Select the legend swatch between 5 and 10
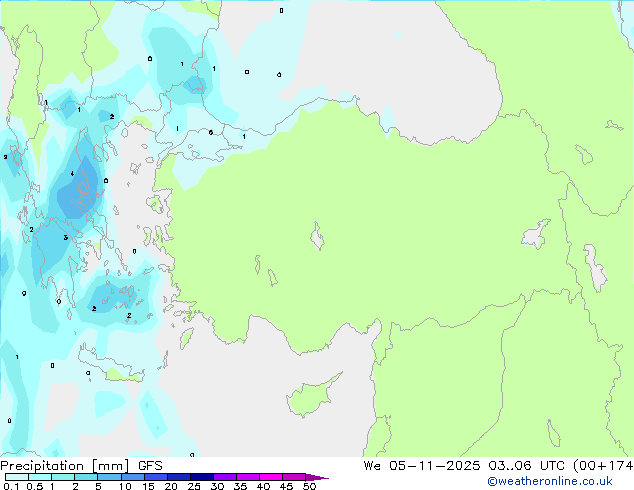The image size is (634, 490). click(109, 477)
